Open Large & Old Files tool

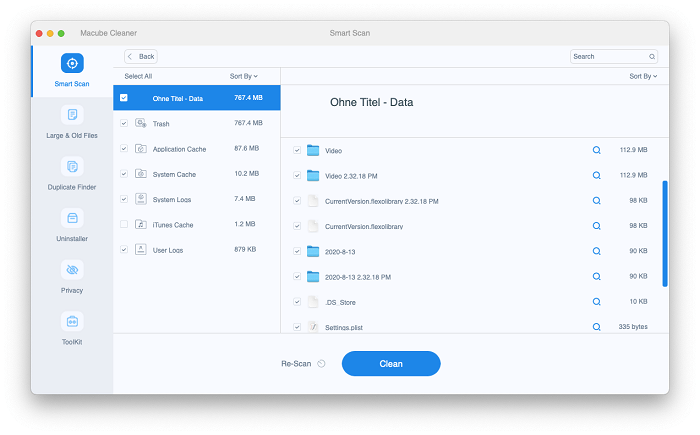coord(72,116)
